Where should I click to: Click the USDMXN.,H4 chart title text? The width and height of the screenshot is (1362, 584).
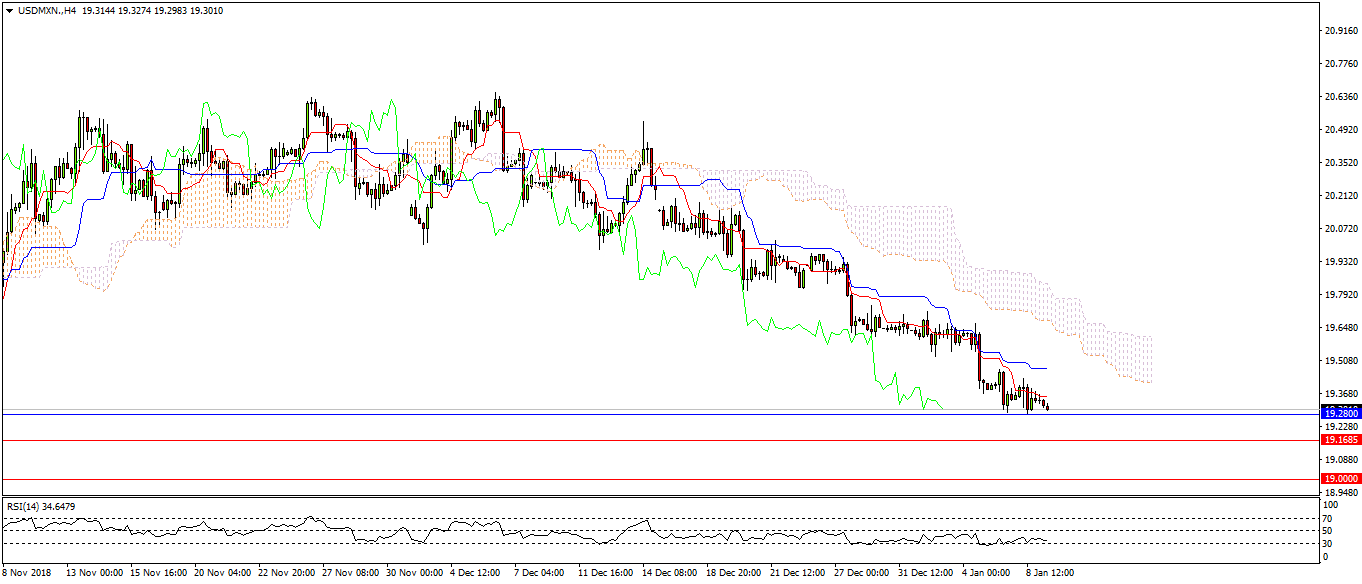click(x=48, y=10)
